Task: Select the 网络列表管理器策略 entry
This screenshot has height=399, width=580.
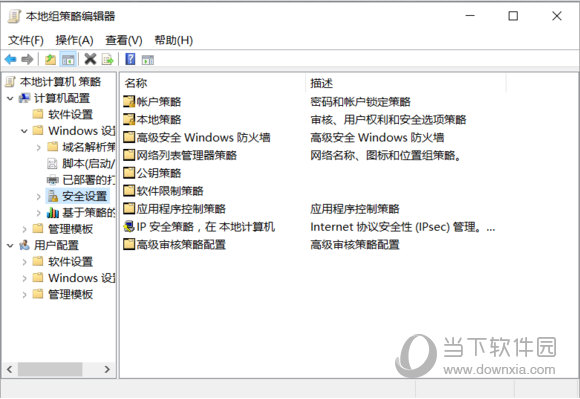Action: click(x=187, y=155)
